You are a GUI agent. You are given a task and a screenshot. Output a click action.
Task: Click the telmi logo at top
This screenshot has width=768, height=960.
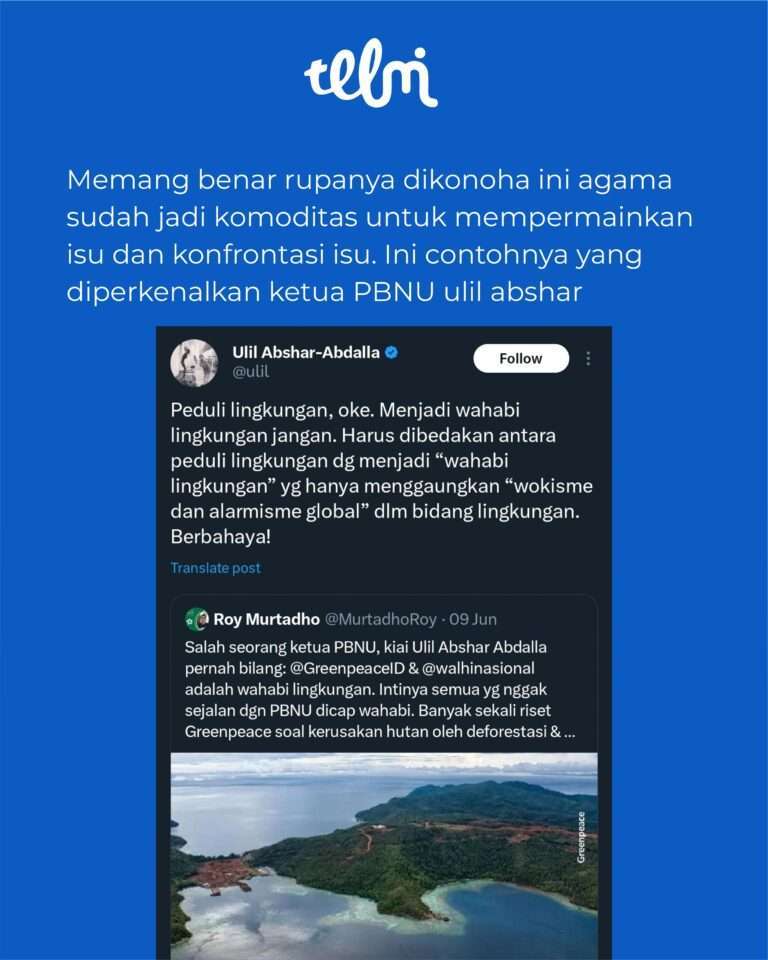(371, 73)
